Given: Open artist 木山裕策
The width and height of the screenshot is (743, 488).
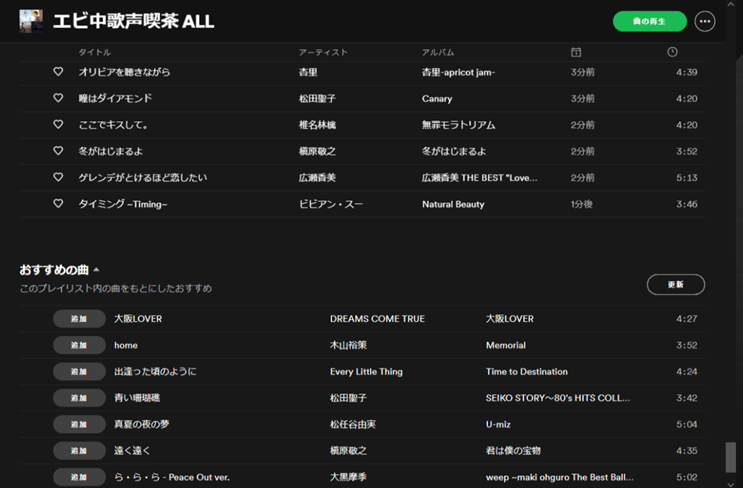Looking at the screenshot, I should 348,345.
